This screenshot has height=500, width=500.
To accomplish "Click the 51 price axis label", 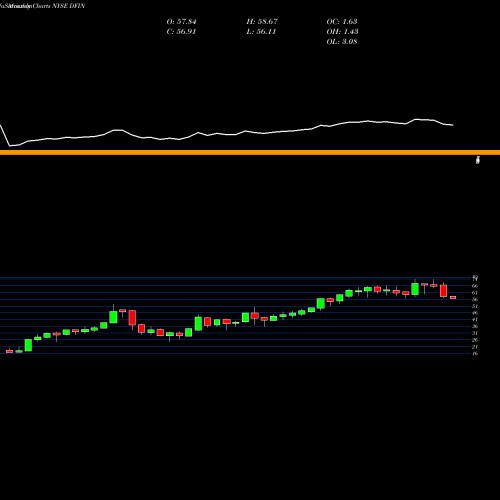I will pyautogui.click(x=475, y=306).
